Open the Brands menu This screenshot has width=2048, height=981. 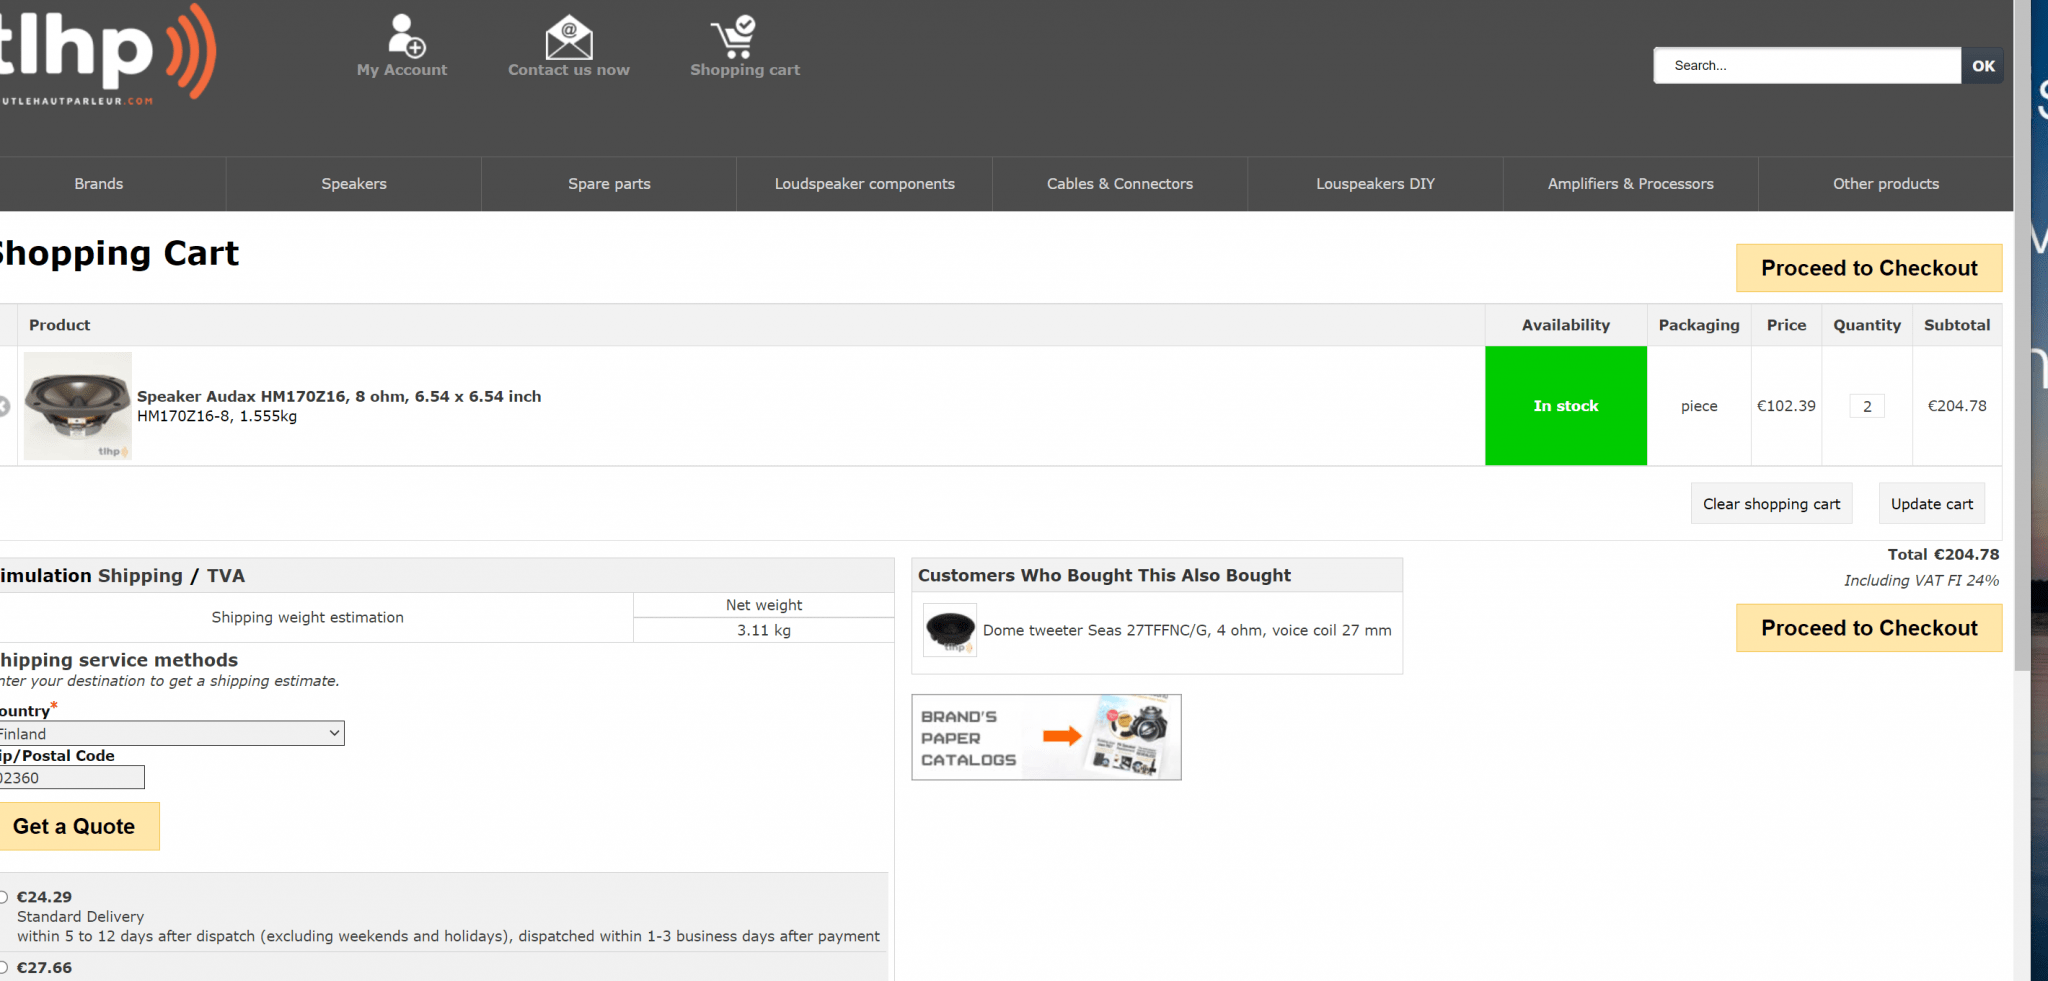coord(99,184)
